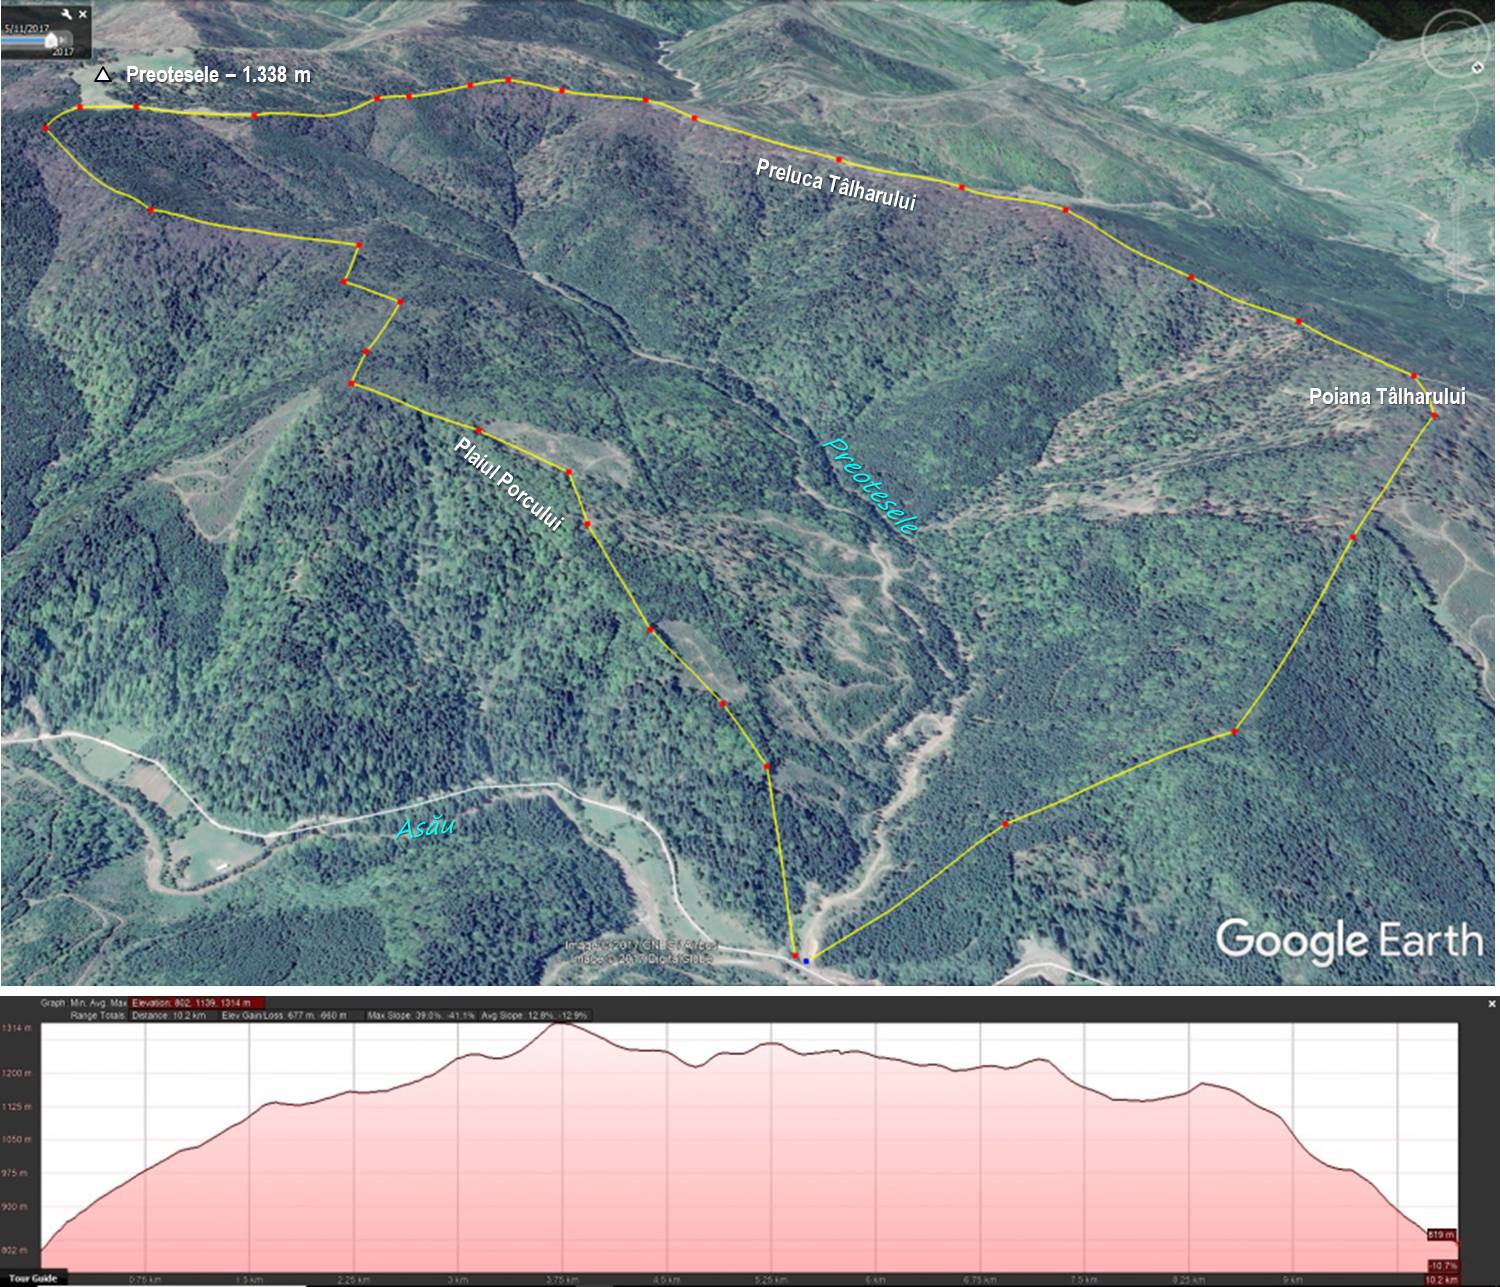The width and height of the screenshot is (1500, 1287).
Task: Close the elevation profile panel
Action: [1491, 1003]
